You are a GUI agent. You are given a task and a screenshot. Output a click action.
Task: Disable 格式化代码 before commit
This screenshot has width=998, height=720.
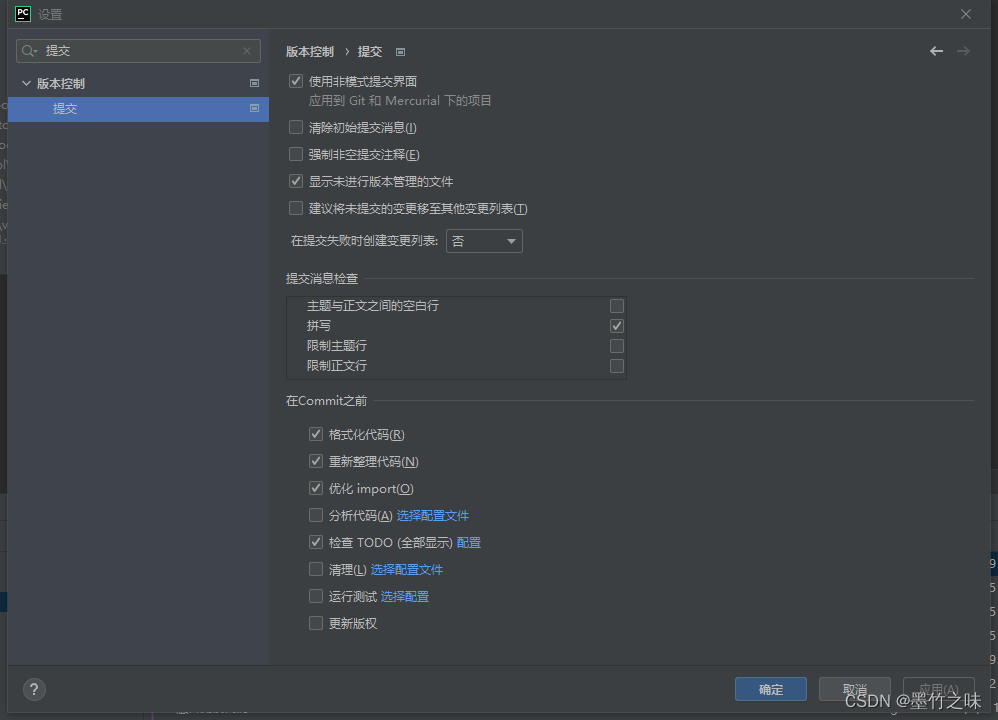[316, 434]
